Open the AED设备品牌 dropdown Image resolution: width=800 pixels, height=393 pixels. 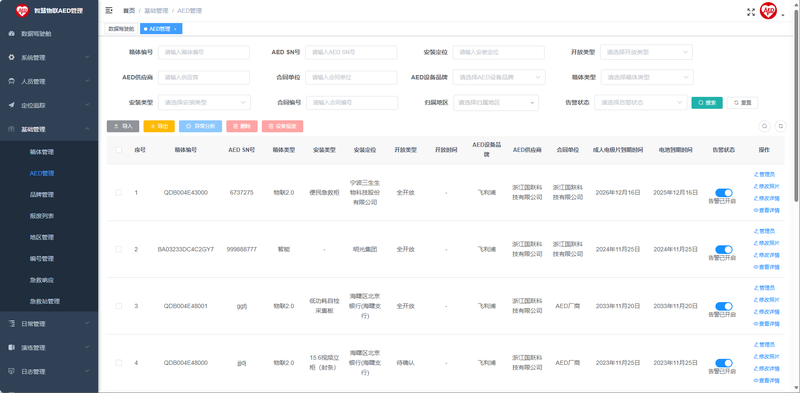[499, 78]
